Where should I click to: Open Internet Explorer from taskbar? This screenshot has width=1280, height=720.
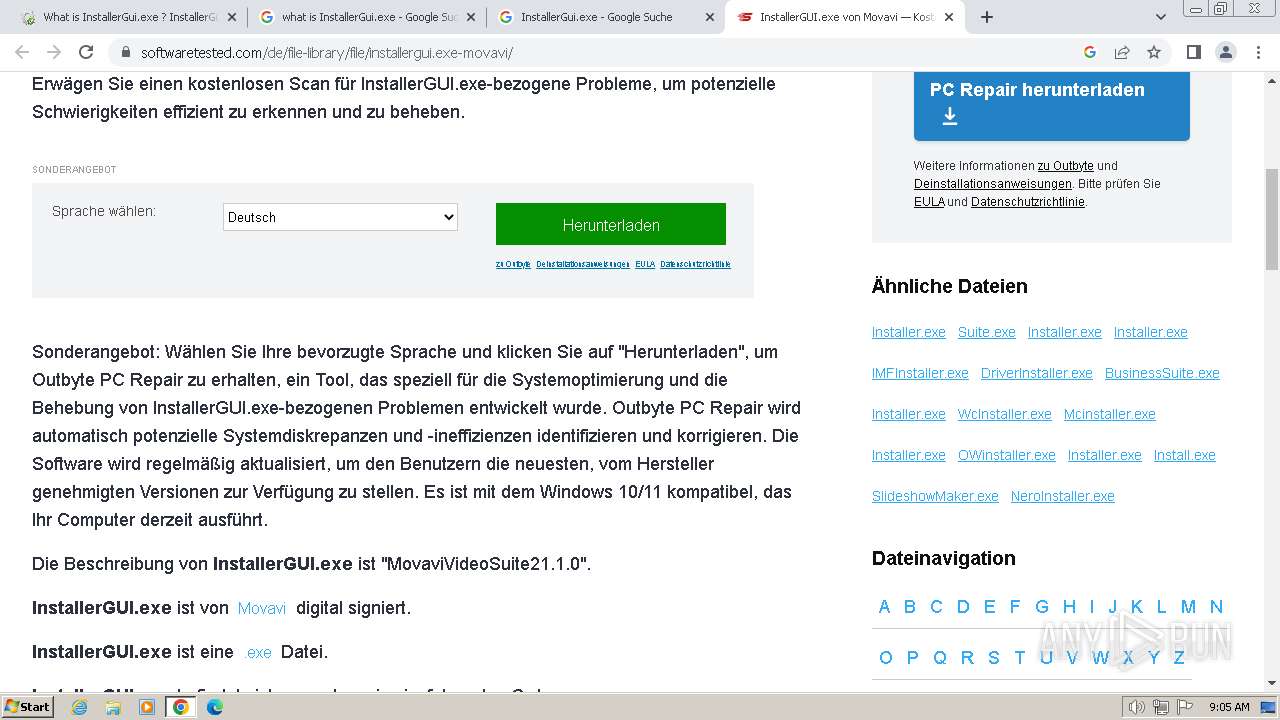point(80,707)
